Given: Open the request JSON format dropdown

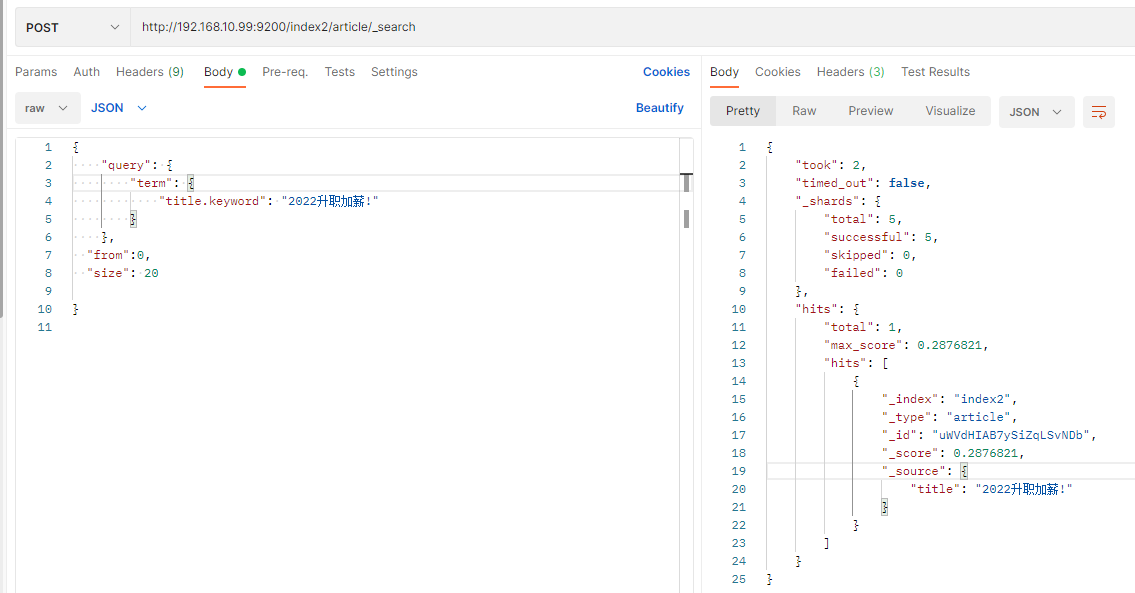Looking at the screenshot, I should click(119, 108).
